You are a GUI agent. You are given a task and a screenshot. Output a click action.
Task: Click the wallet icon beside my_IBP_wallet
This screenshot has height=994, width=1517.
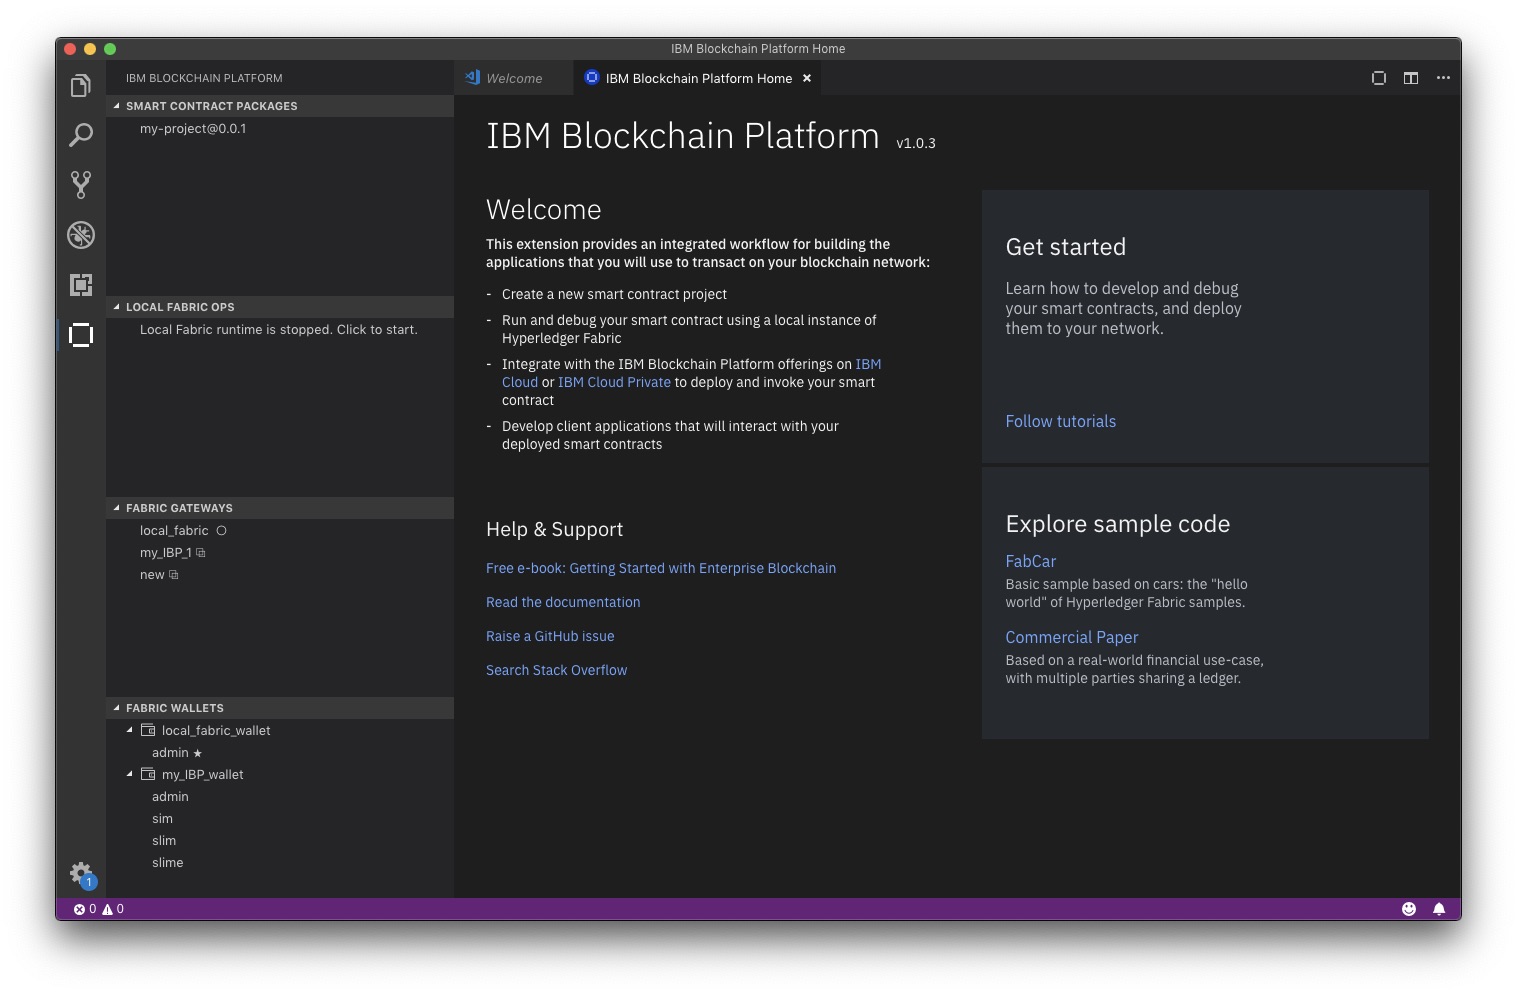pos(148,774)
